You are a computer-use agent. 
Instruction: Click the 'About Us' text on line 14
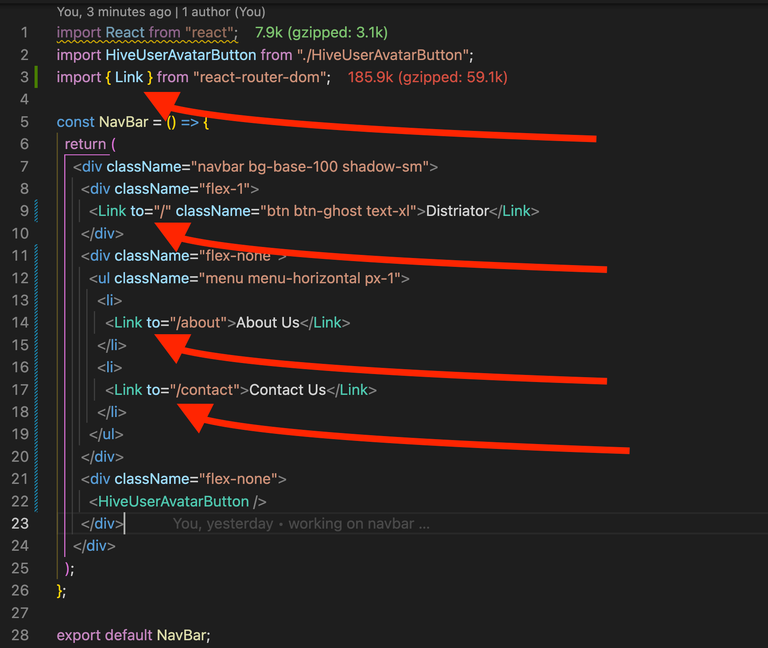point(267,323)
